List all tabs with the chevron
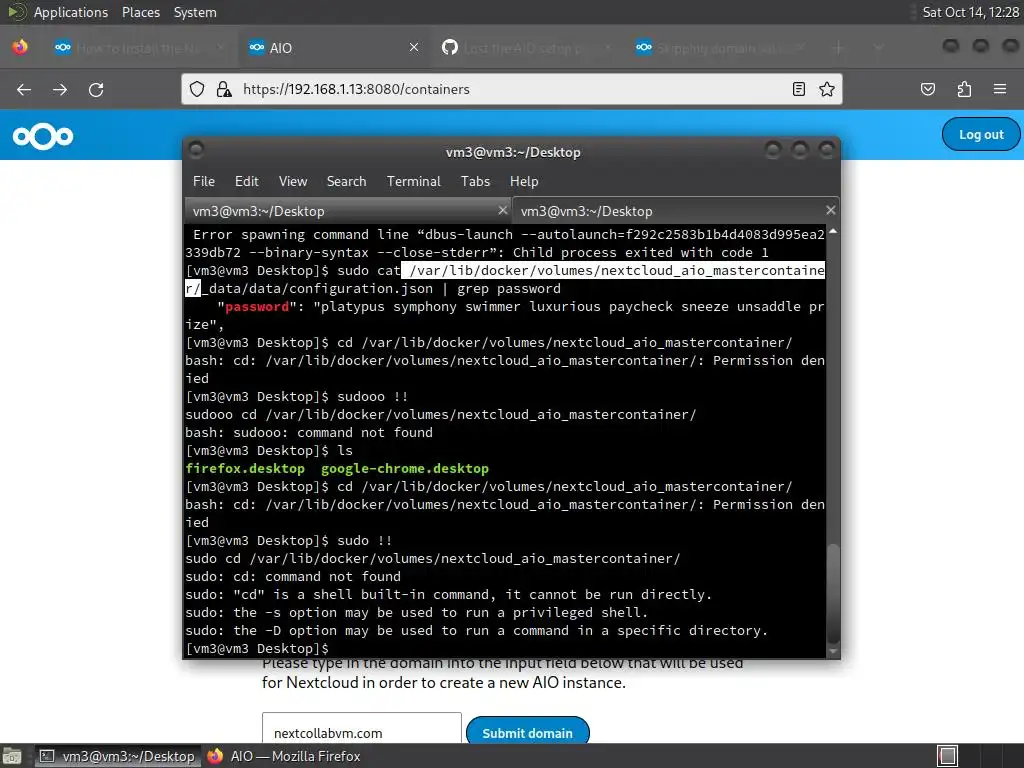The height and width of the screenshot is (768, 1024). tap(878, 47)
